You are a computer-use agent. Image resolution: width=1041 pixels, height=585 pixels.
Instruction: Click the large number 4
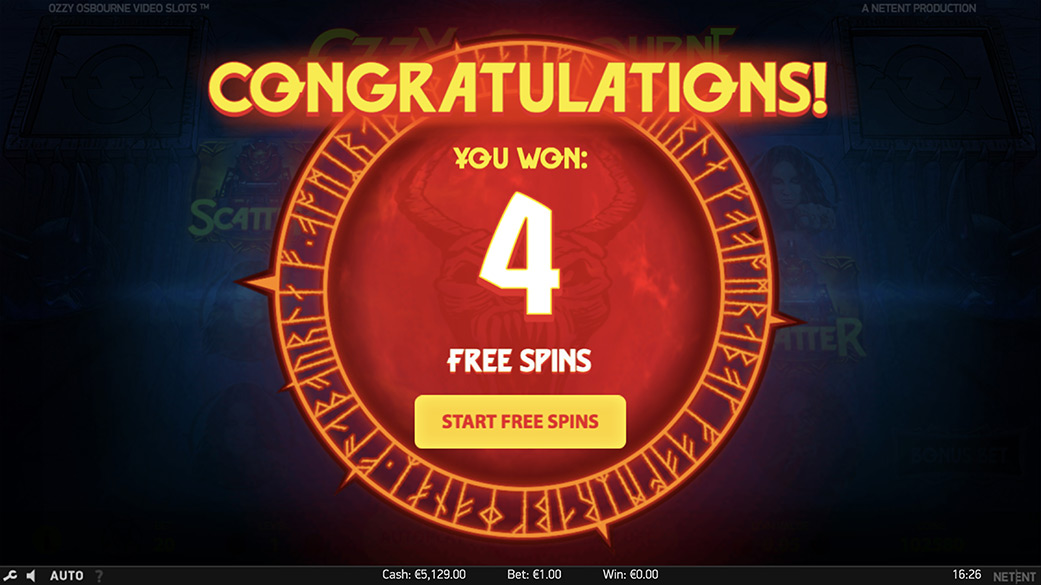(x=520, y=254)
